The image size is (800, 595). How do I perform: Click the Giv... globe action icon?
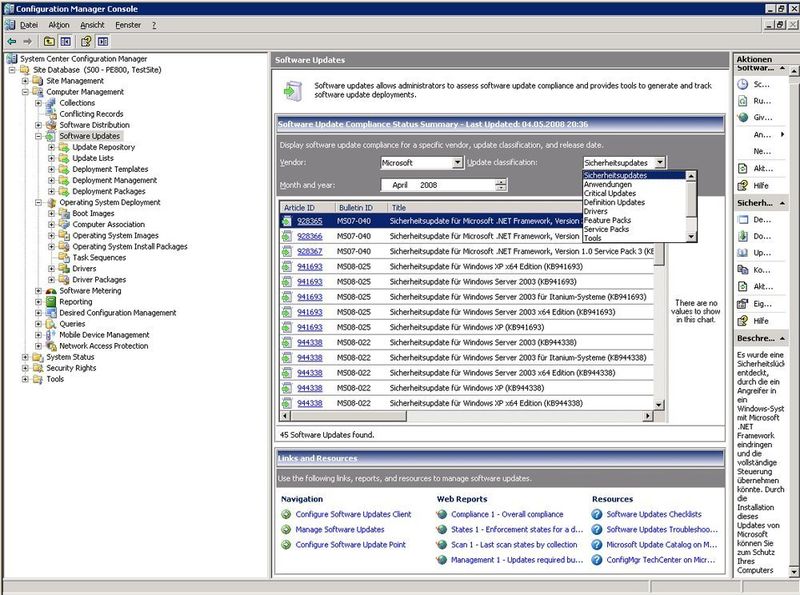coord(743,117)
